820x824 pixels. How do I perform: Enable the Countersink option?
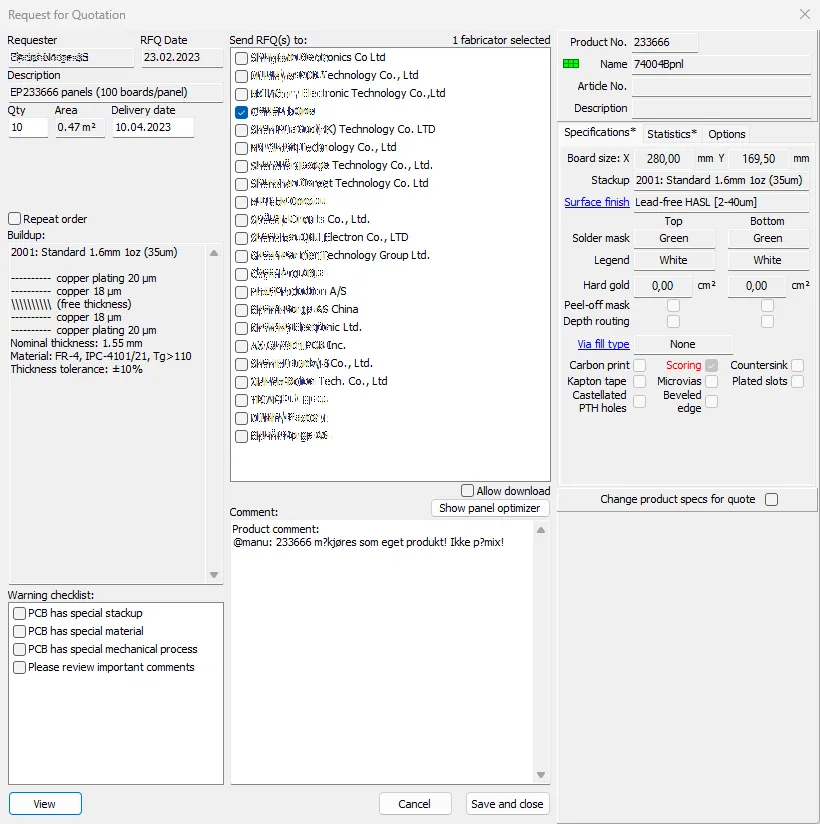[x=796, y=365]
